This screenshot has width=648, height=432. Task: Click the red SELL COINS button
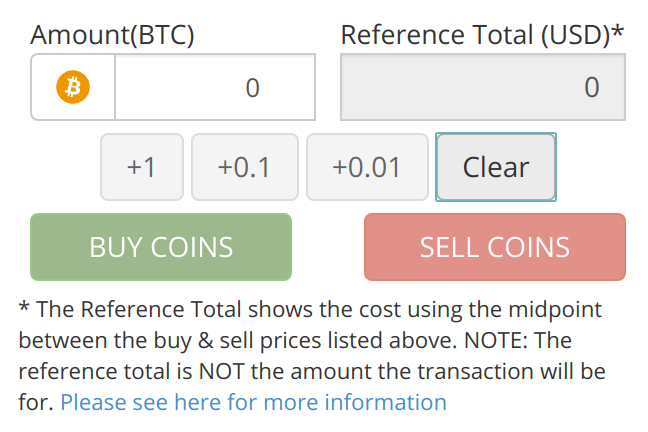(495, 247)
